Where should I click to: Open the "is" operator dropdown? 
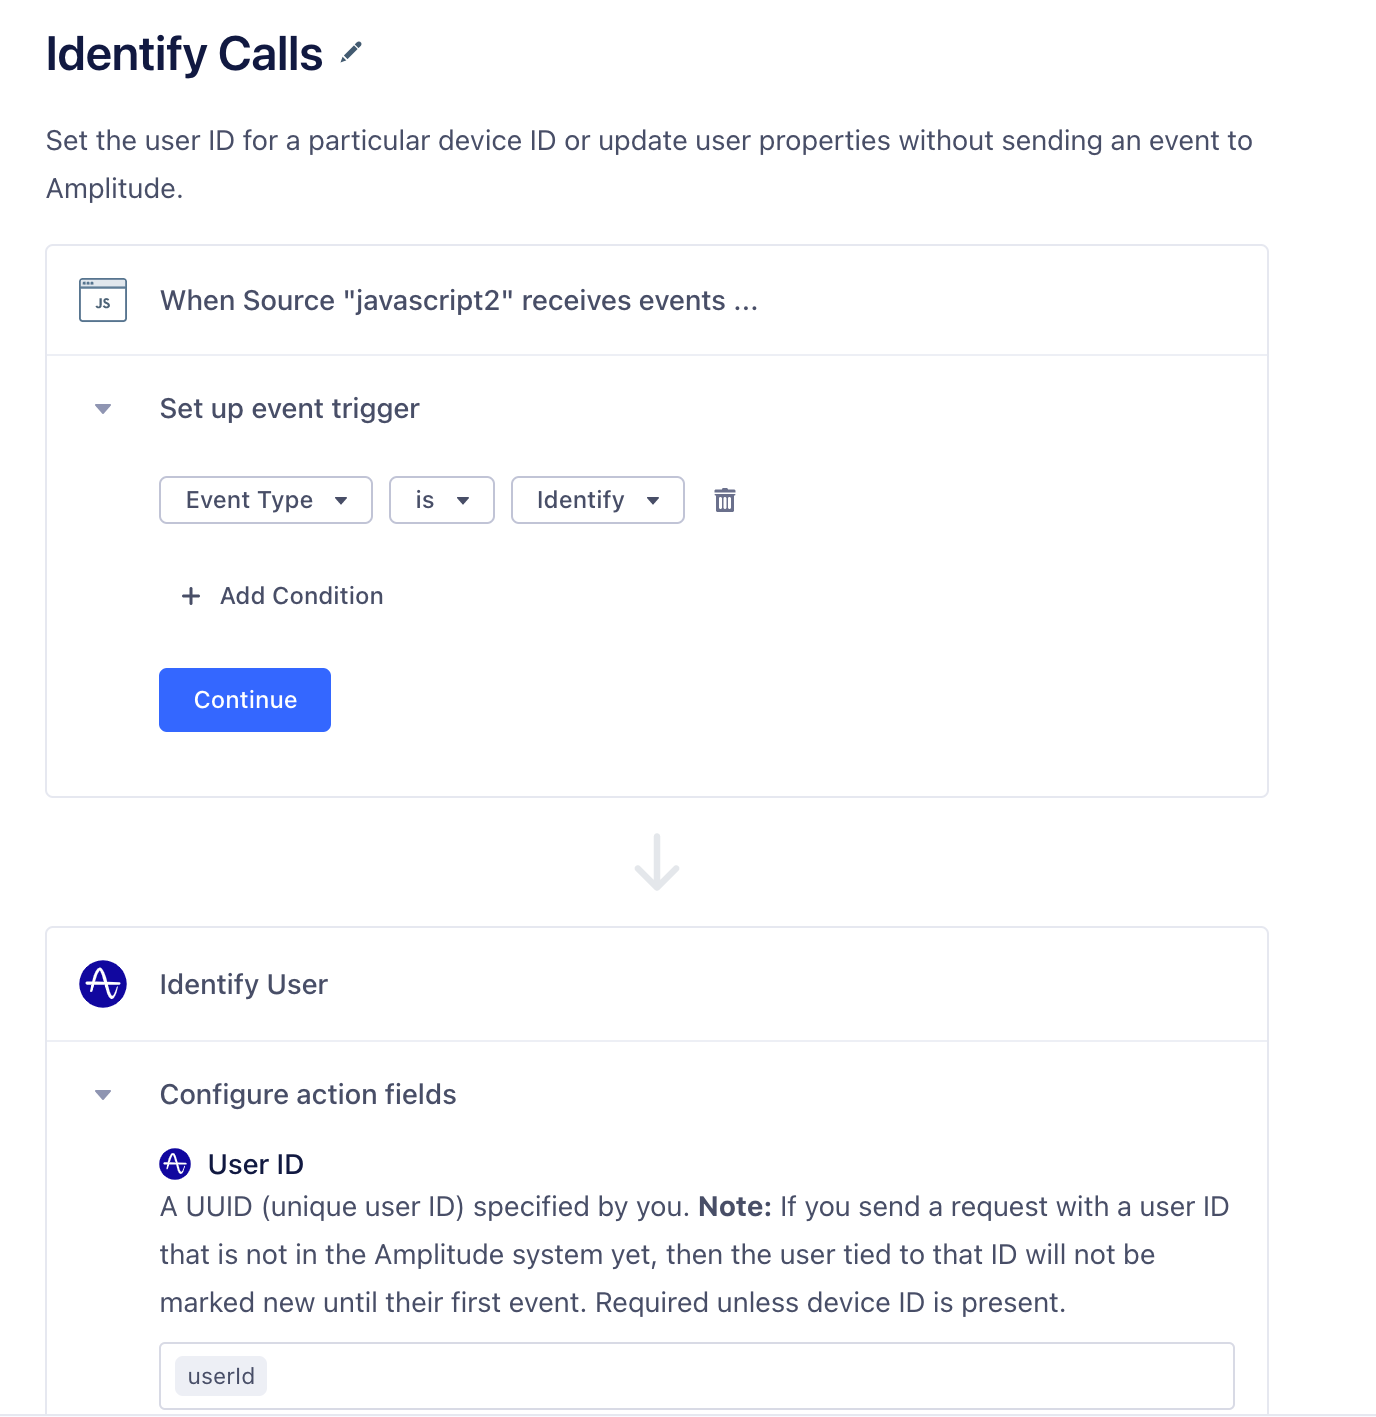pos(442,500)
